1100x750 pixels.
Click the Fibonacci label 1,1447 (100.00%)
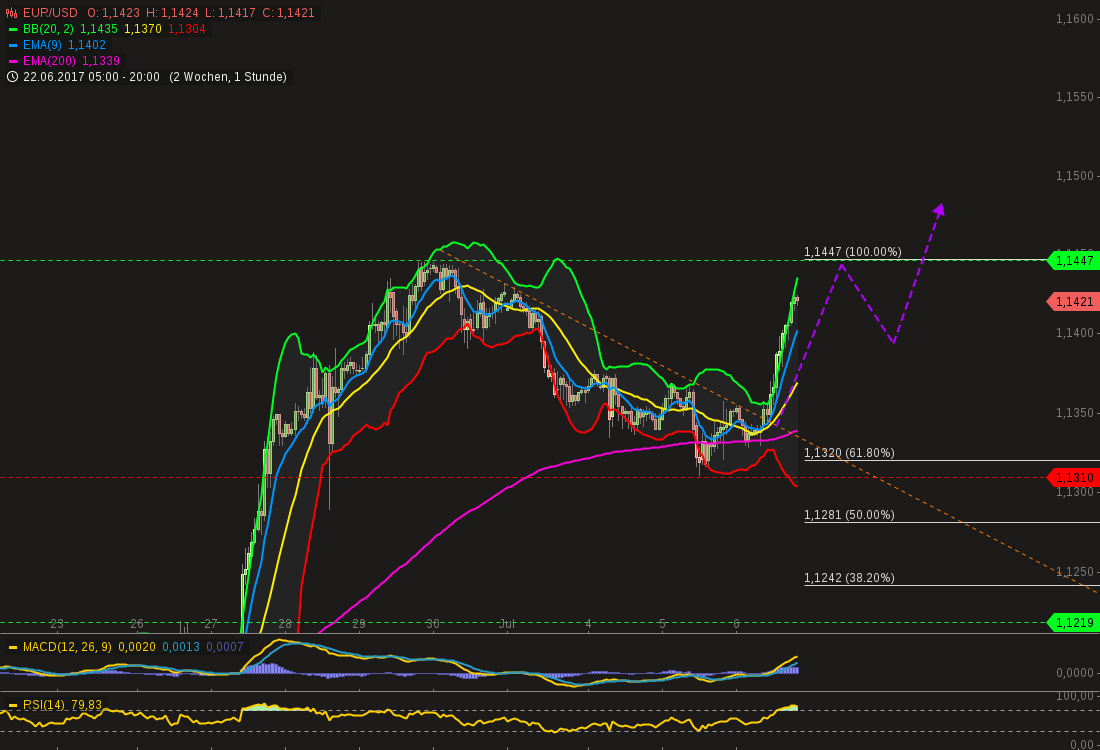[852, 252]
